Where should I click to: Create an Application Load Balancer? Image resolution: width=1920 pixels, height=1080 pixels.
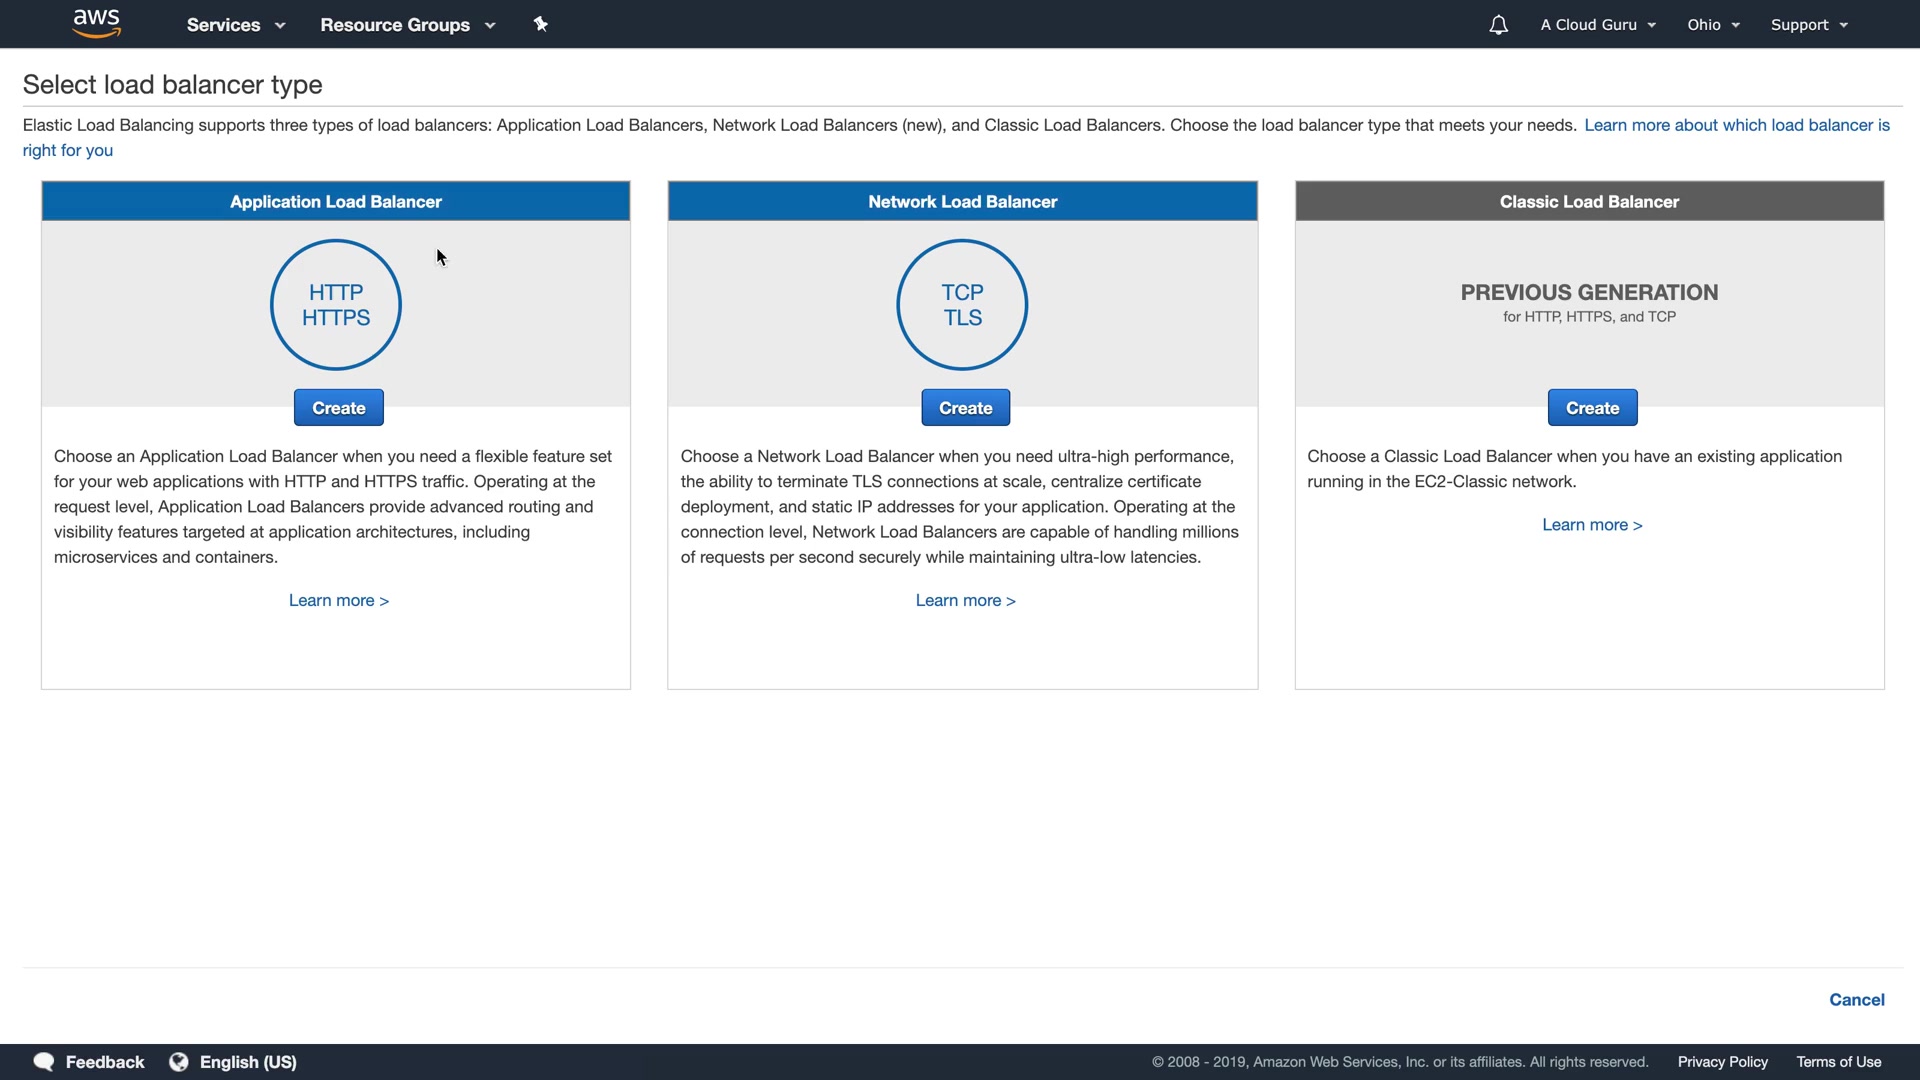(339, 408)
